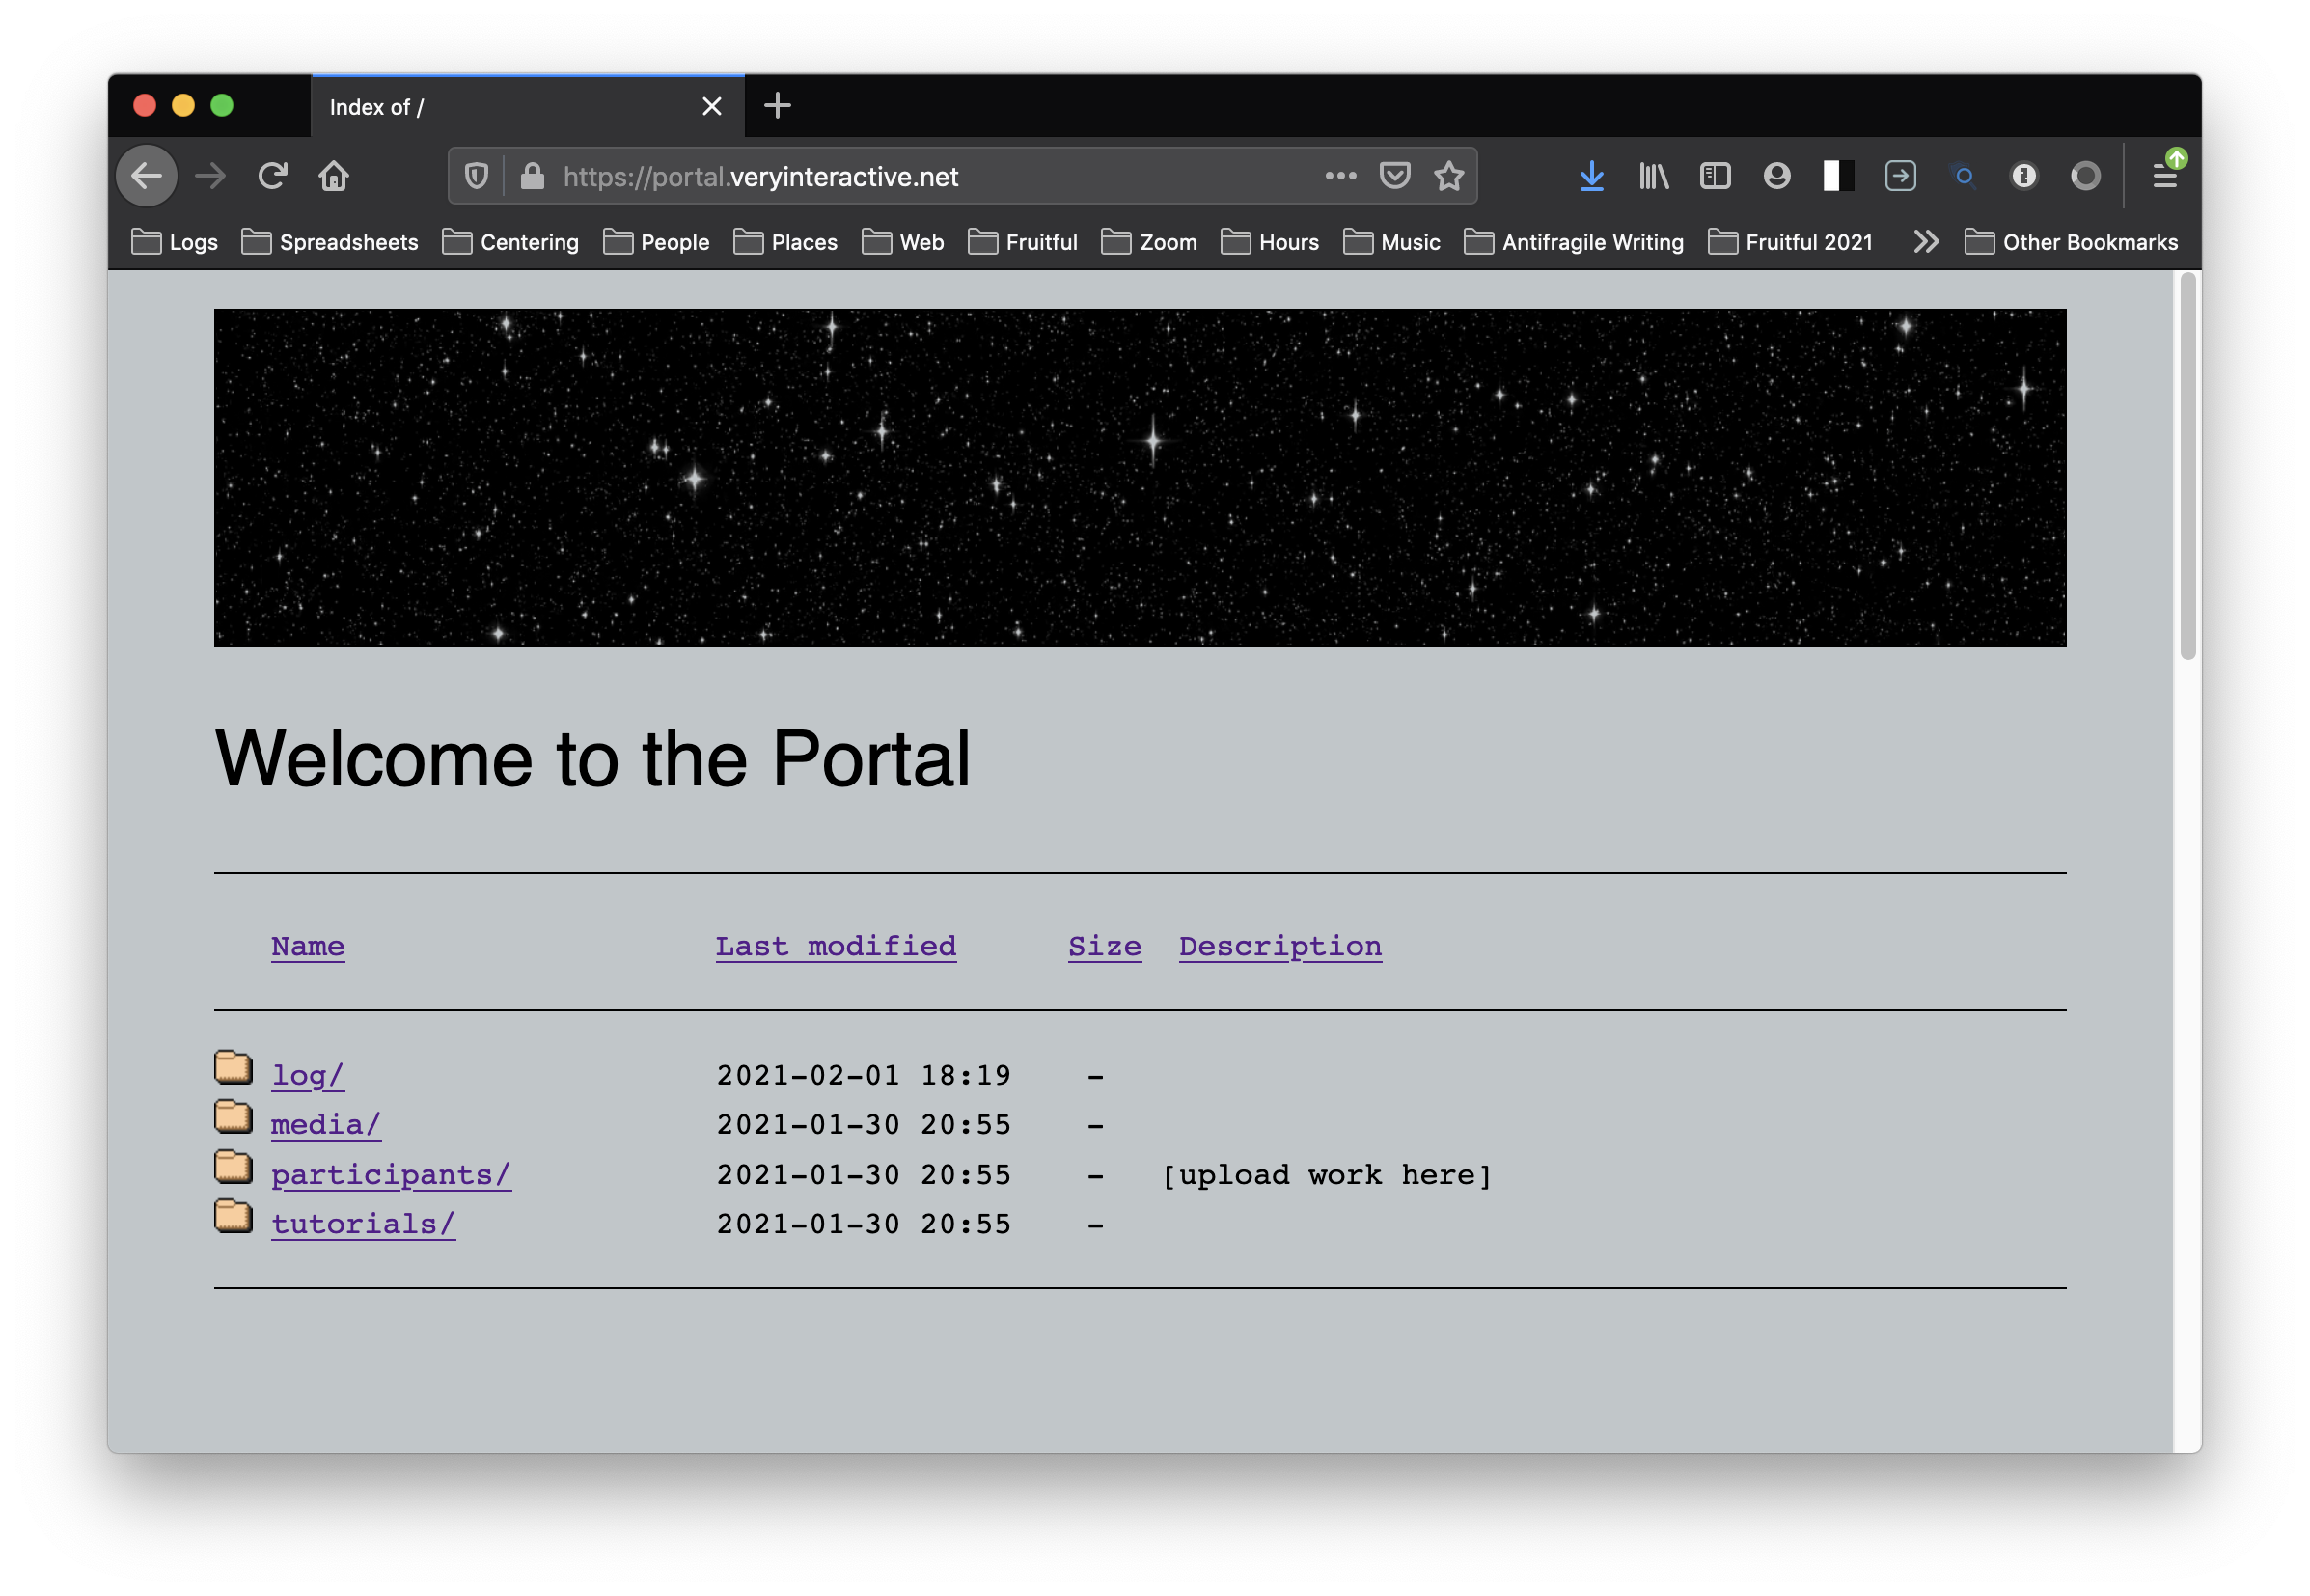2310x1596 pixels.
Task: Go back with the back arrow button
Action: tap(147, 177)
